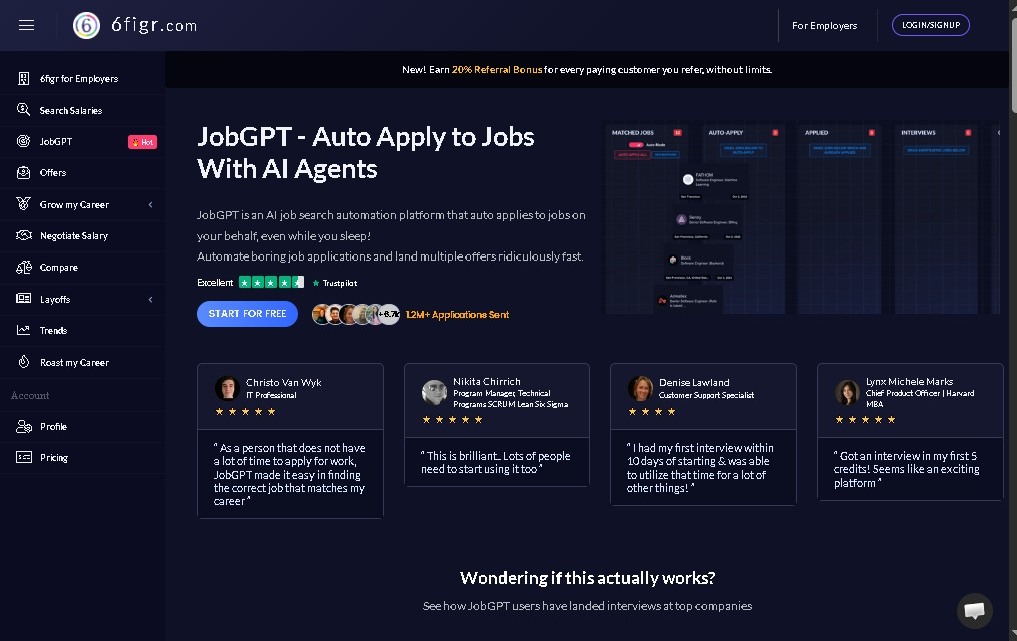The image size is (1017, 641).
Task: Click Lynx Michele Marks' avatar
Action: 847,393
